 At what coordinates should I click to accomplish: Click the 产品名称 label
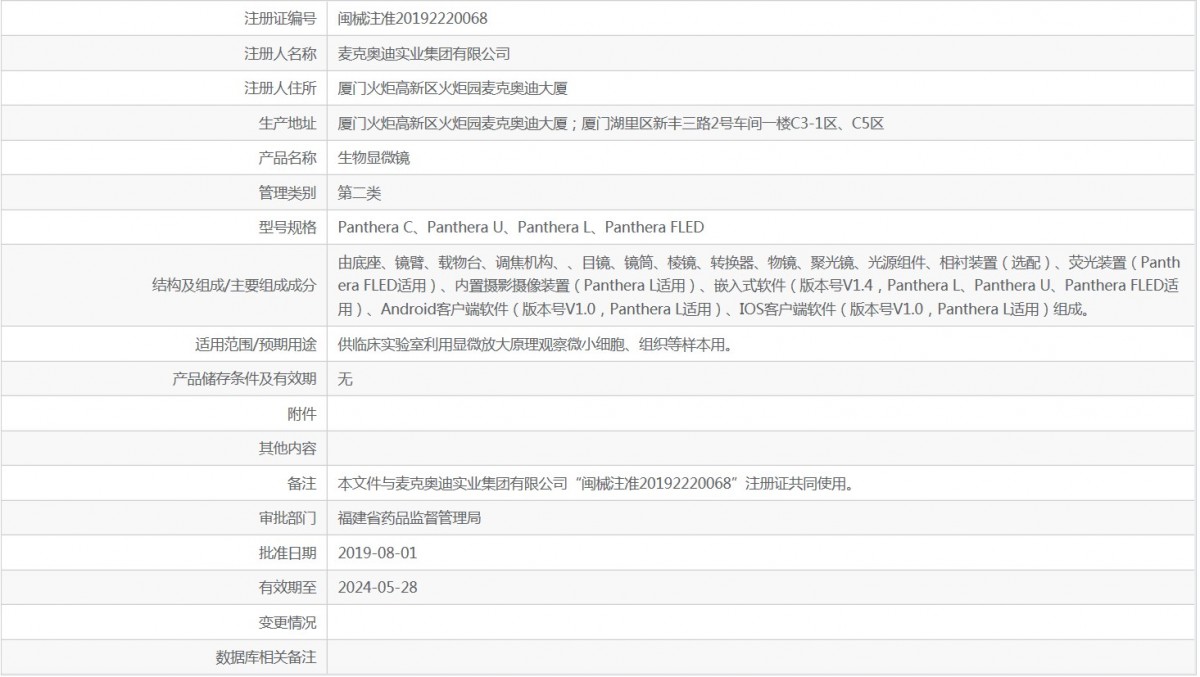(x=288, y=158)
